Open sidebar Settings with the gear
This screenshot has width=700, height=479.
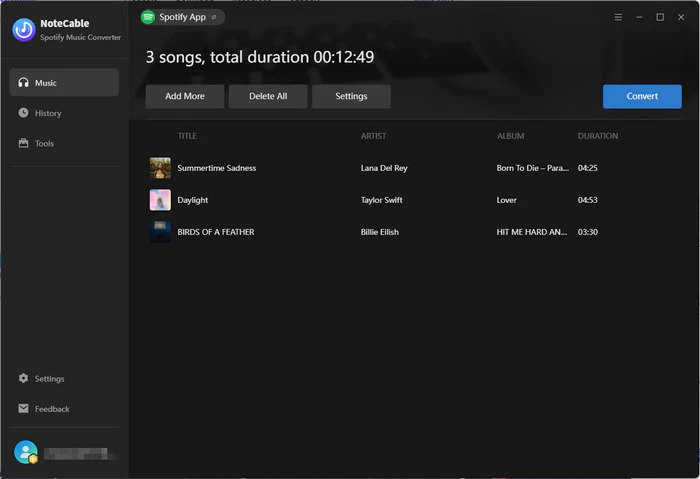(x=64, y=379)
